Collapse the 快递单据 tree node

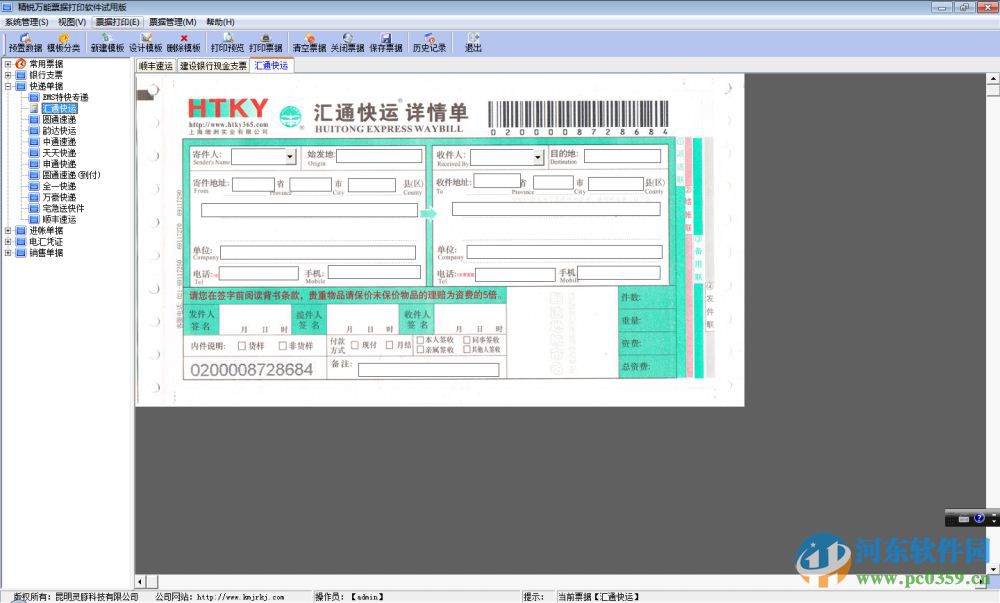(x=8, y=86)
